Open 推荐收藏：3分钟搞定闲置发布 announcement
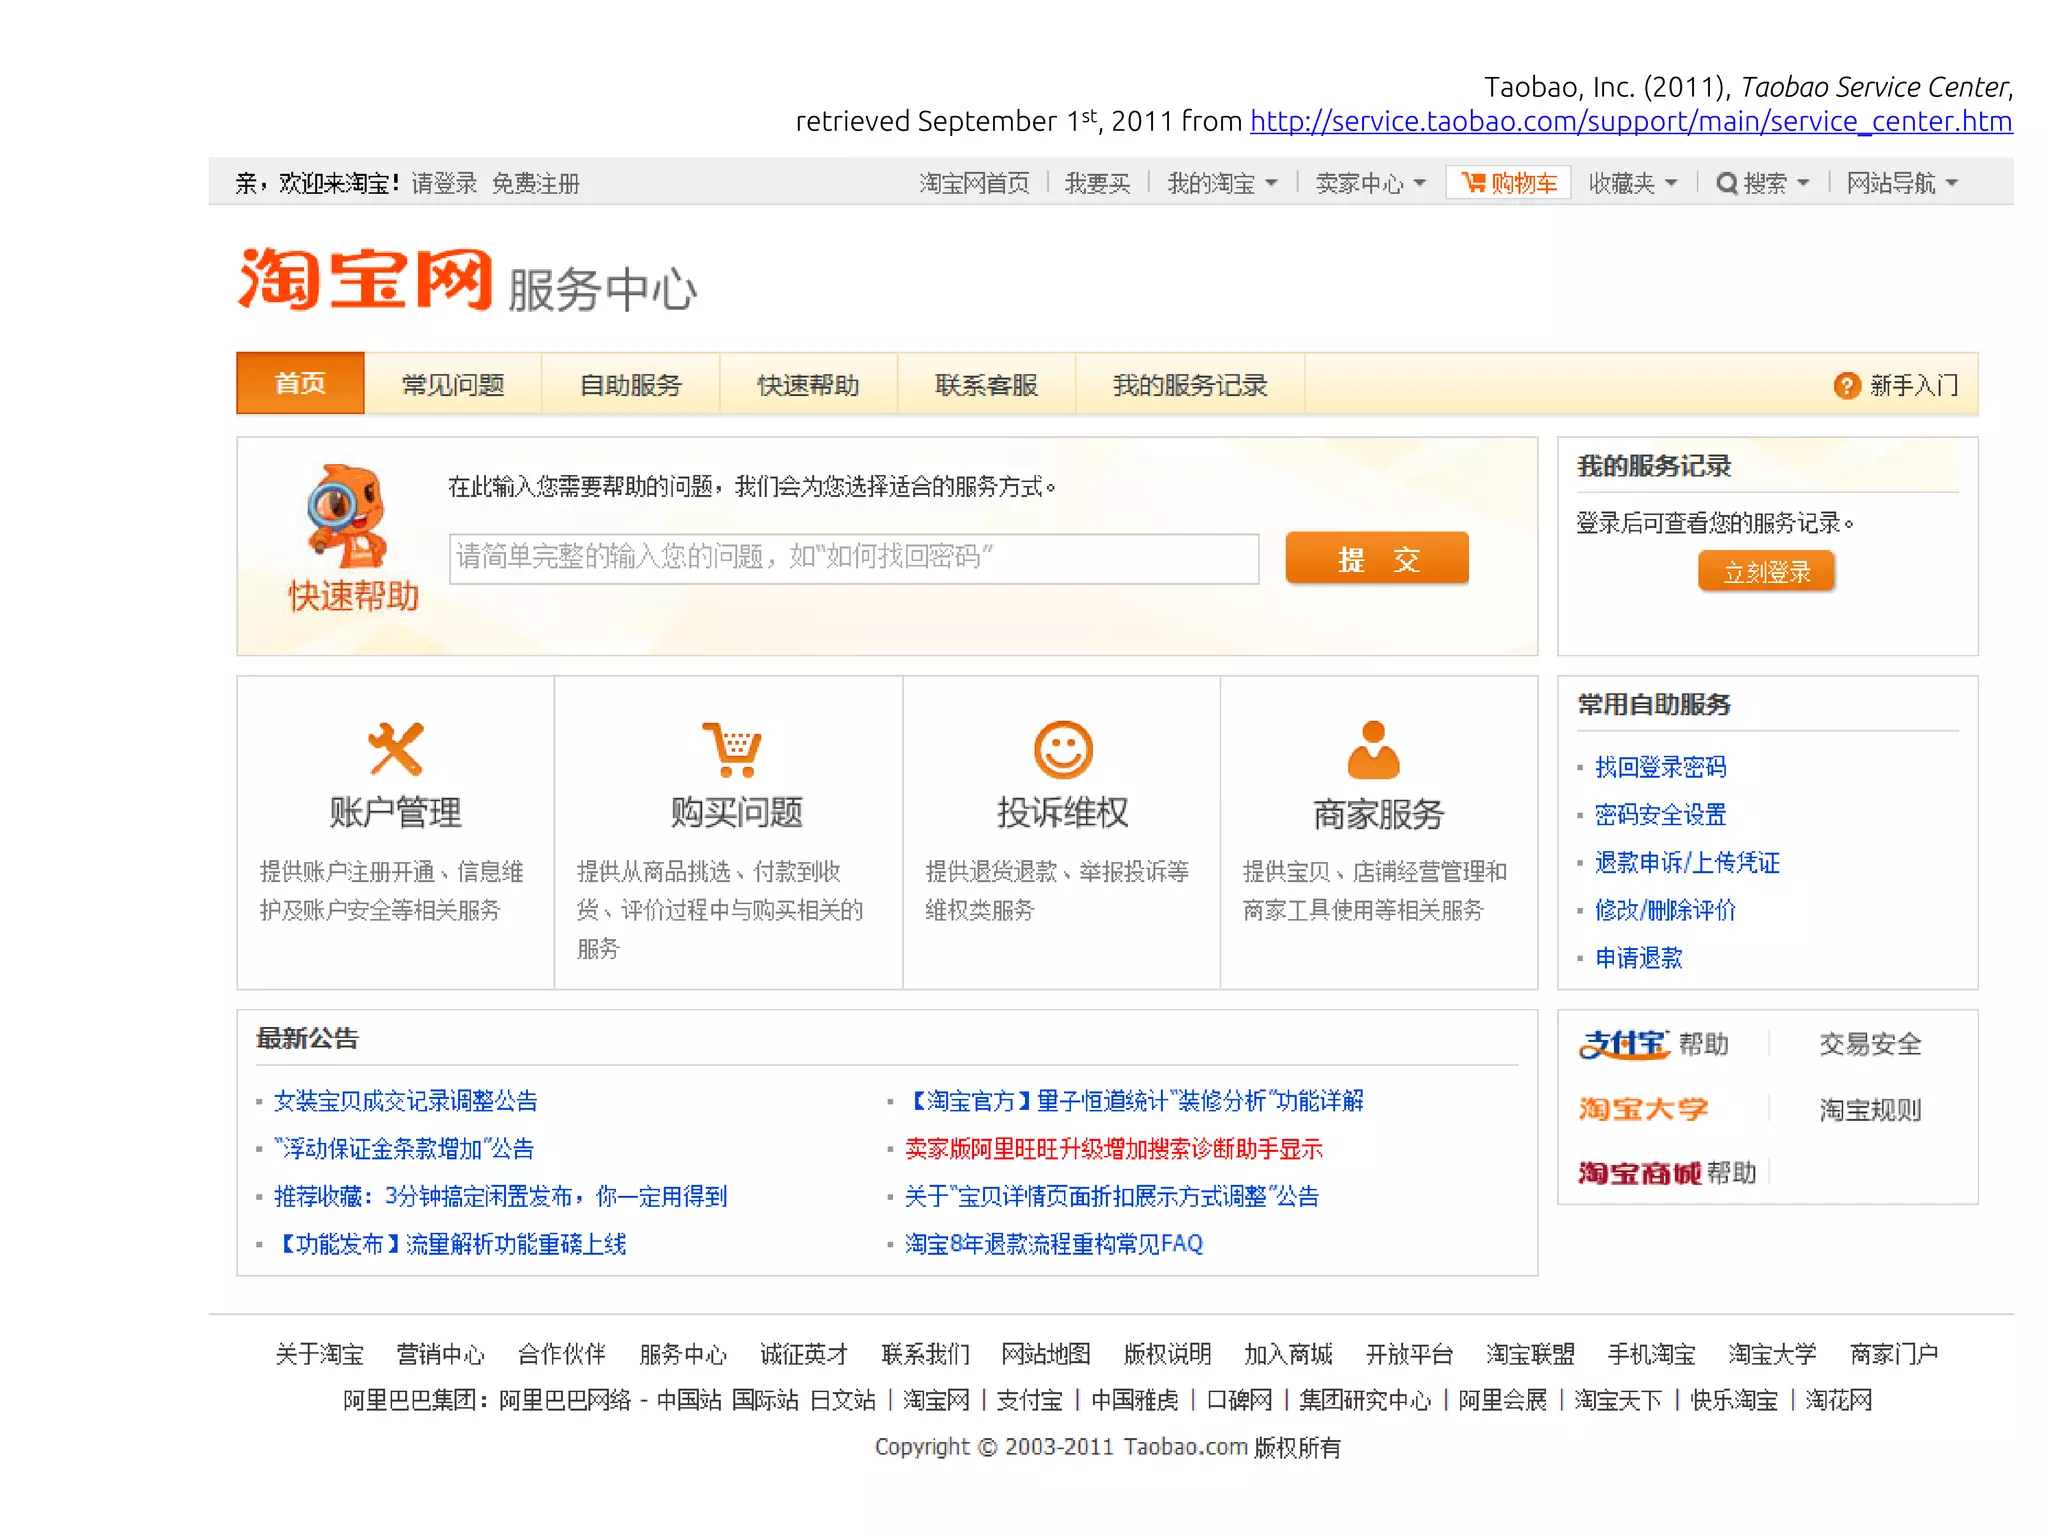 coord(500,1196)
